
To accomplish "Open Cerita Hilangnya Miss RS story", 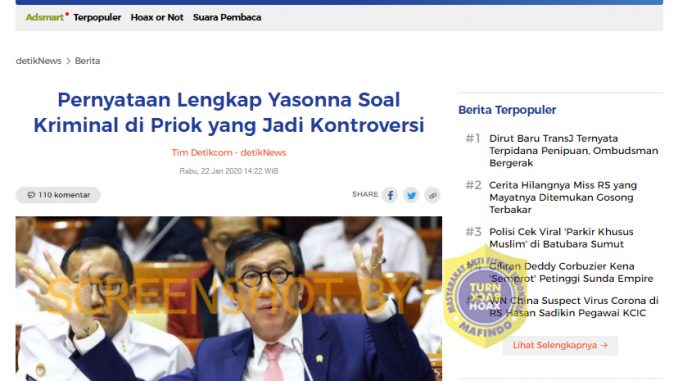I will [x=563, y=197].
